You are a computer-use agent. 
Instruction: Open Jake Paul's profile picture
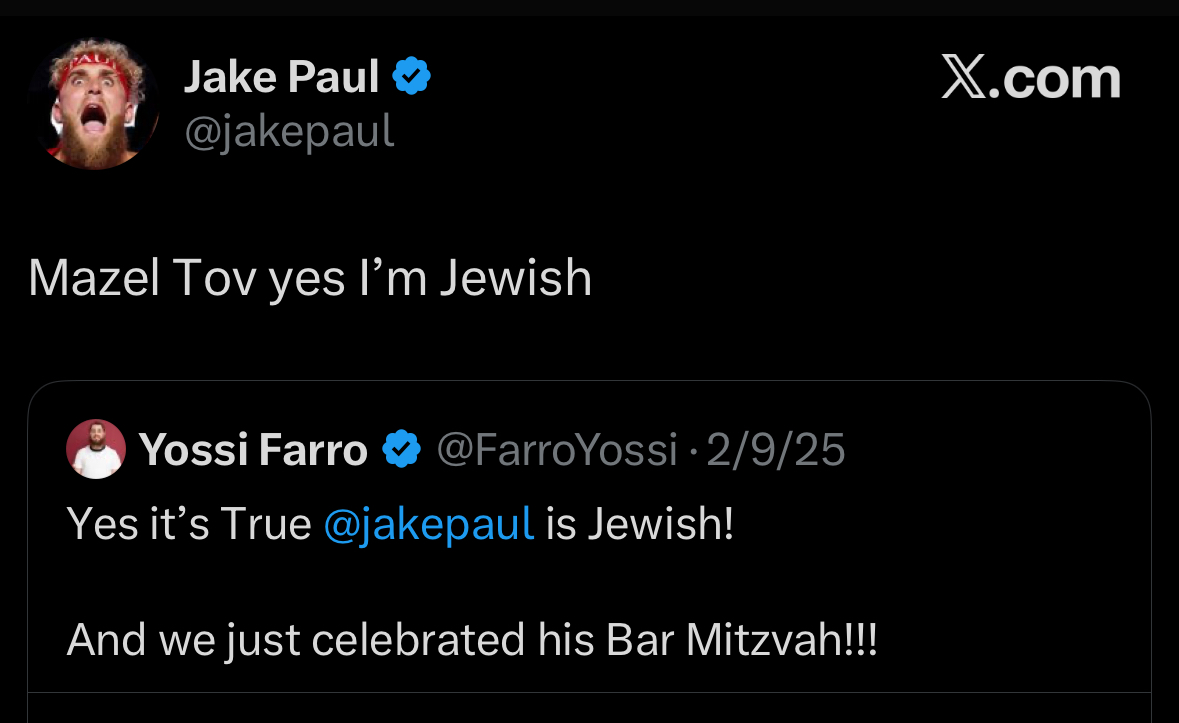click(x=95, y=104)
